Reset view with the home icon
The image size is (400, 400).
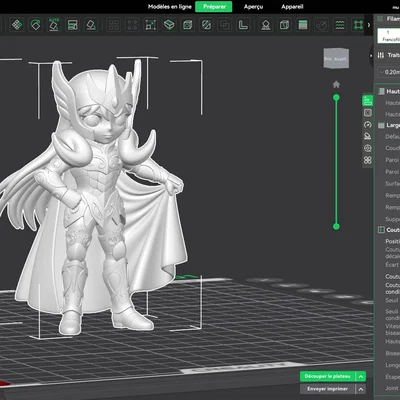coord(336,85)
